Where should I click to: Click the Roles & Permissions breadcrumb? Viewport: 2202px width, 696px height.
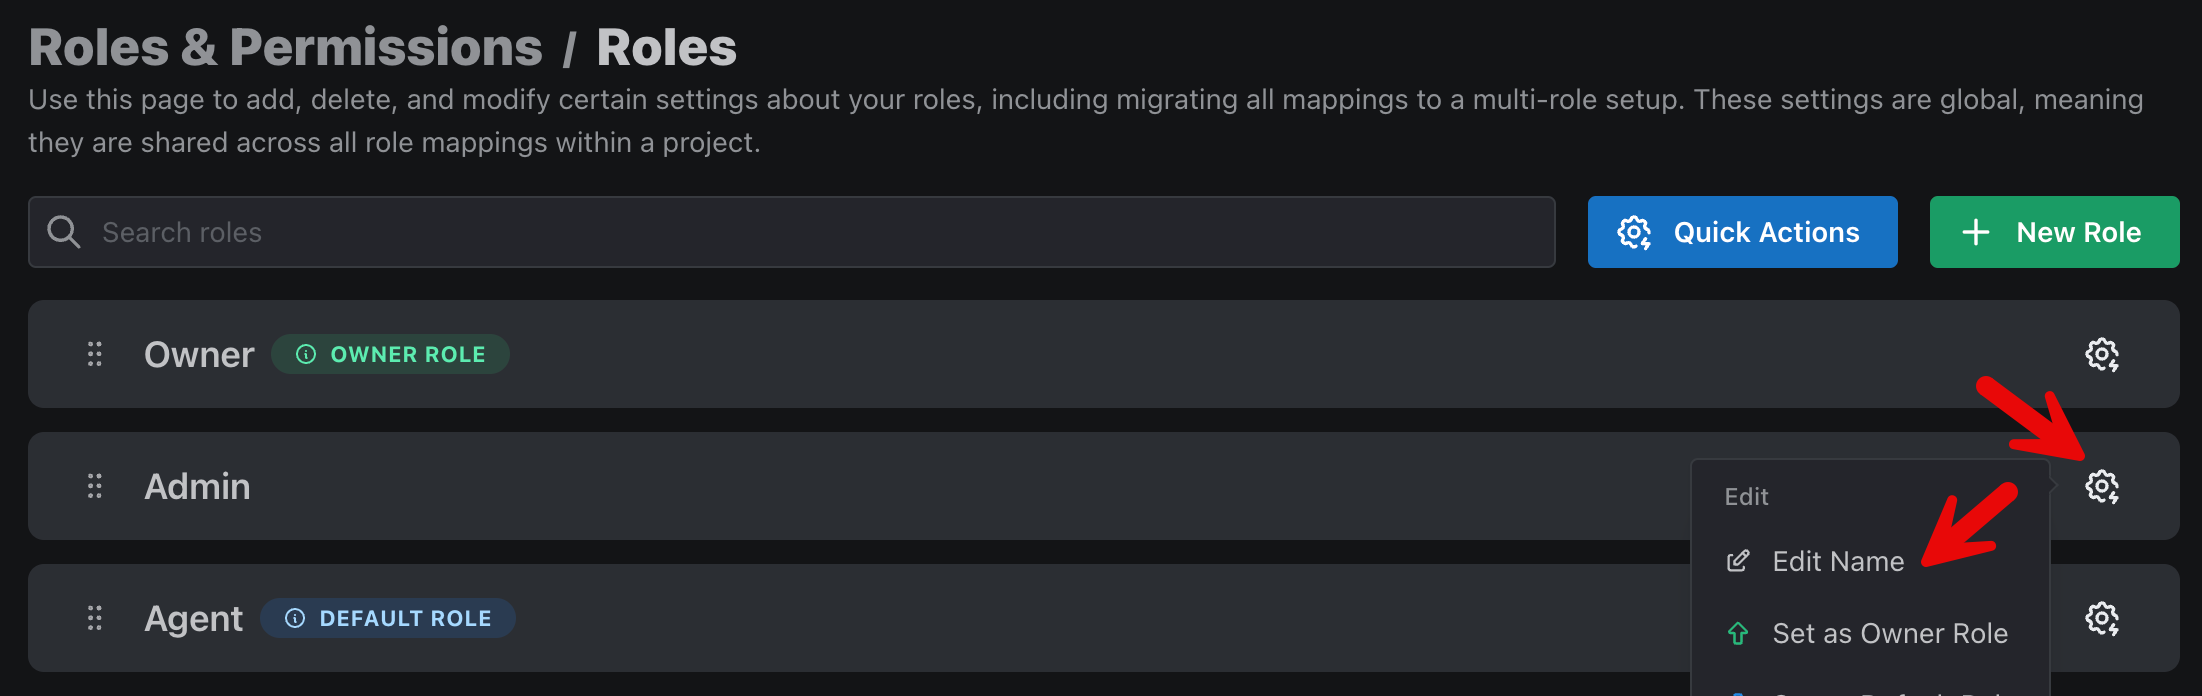286,47
